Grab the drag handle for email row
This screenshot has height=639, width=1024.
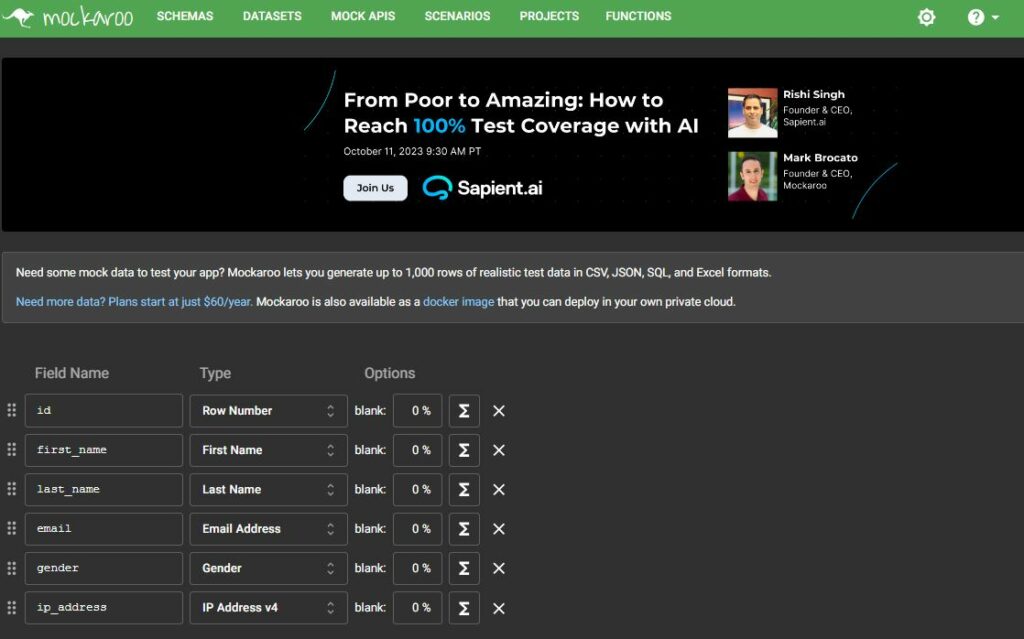(11, 528)
